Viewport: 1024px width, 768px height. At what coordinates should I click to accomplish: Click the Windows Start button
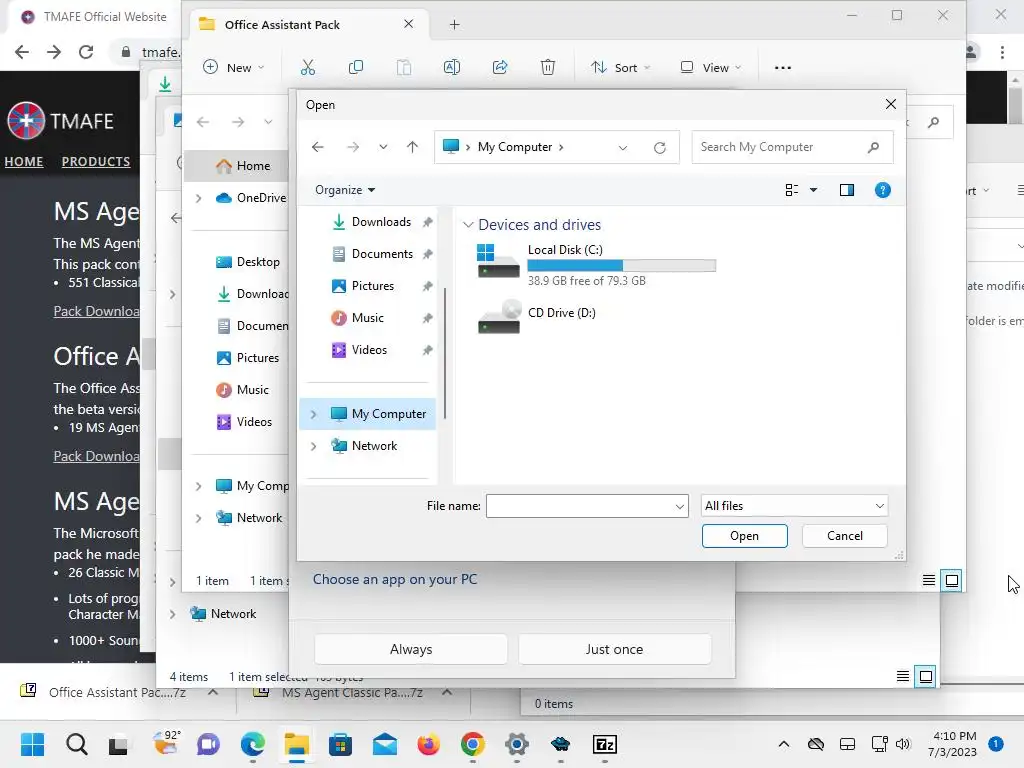[32, 744]
